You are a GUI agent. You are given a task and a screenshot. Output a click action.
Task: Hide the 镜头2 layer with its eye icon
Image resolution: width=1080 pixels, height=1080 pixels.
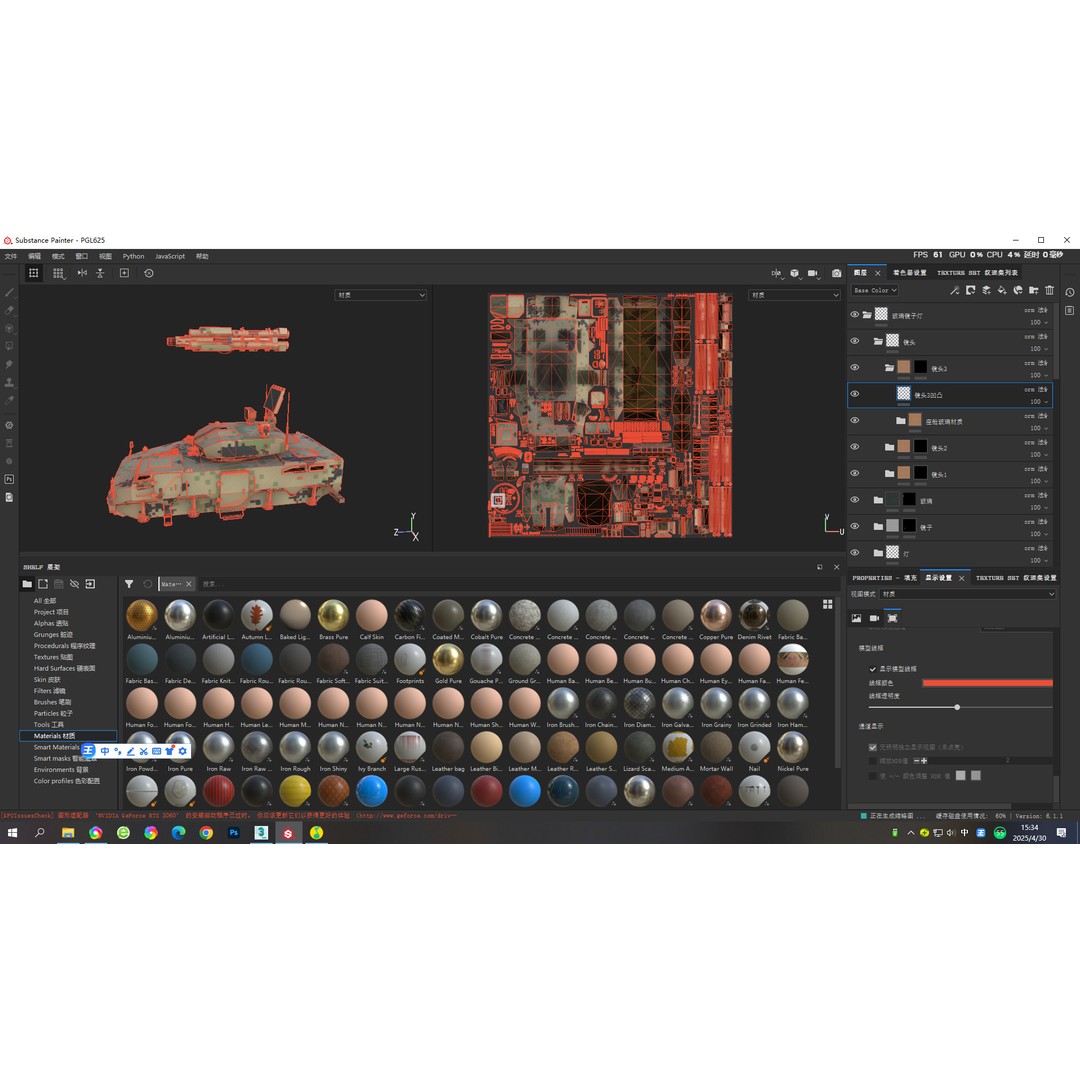(x=855, y=447)
